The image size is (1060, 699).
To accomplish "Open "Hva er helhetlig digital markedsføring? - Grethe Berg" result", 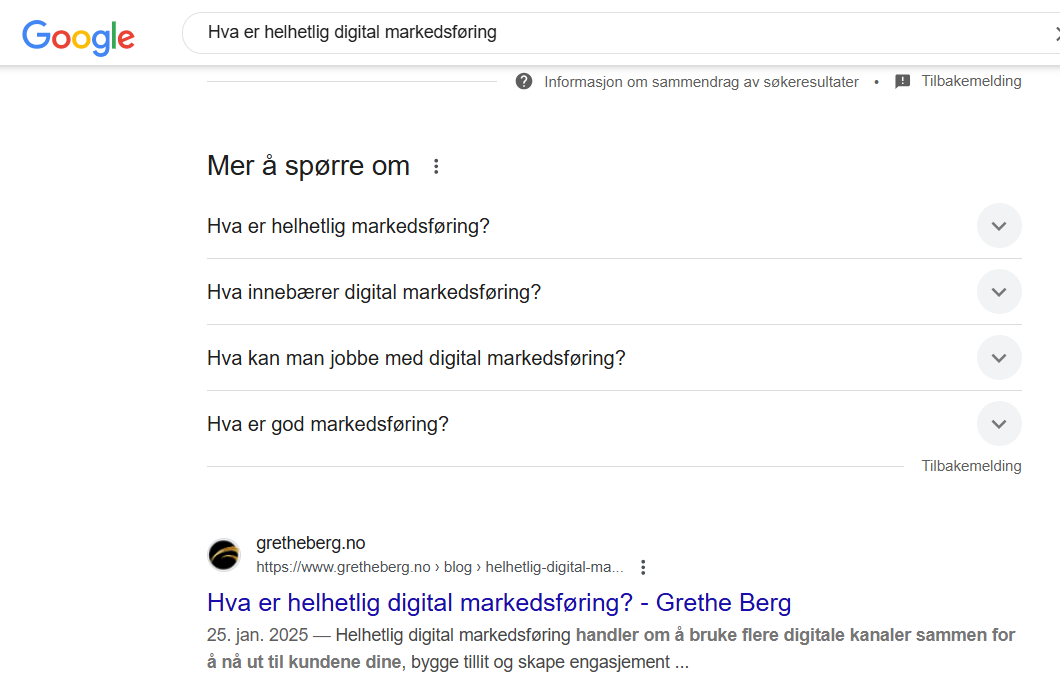I will (499, 603).
